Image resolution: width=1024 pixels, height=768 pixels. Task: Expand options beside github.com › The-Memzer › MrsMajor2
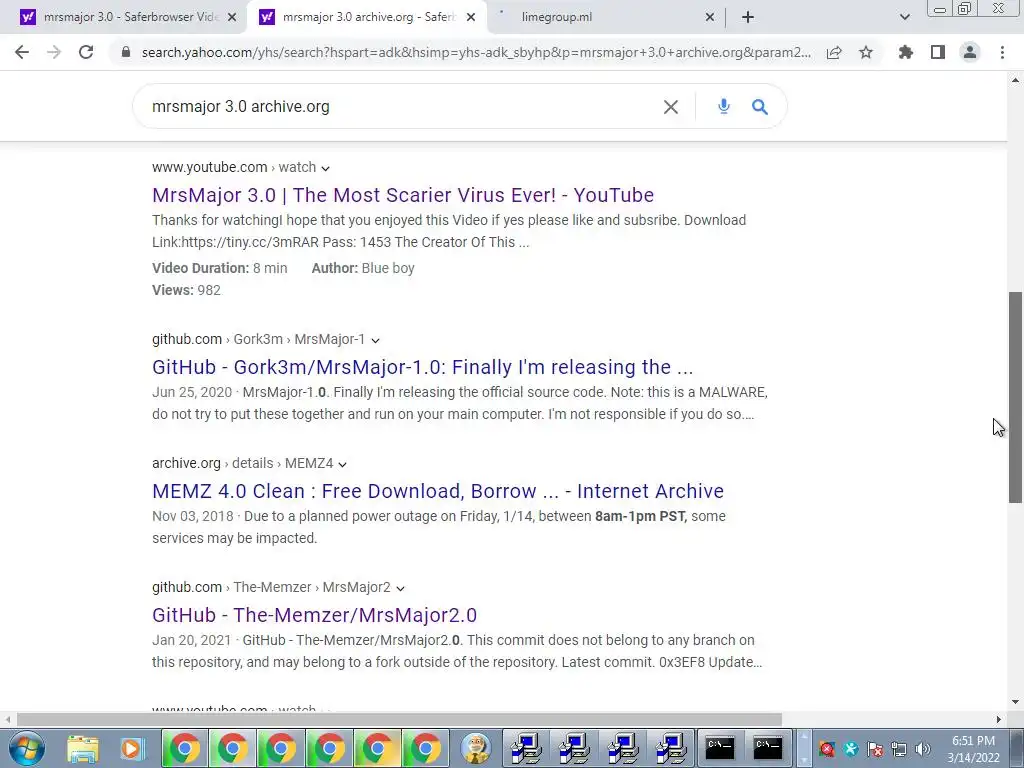(x=400, y=588)
